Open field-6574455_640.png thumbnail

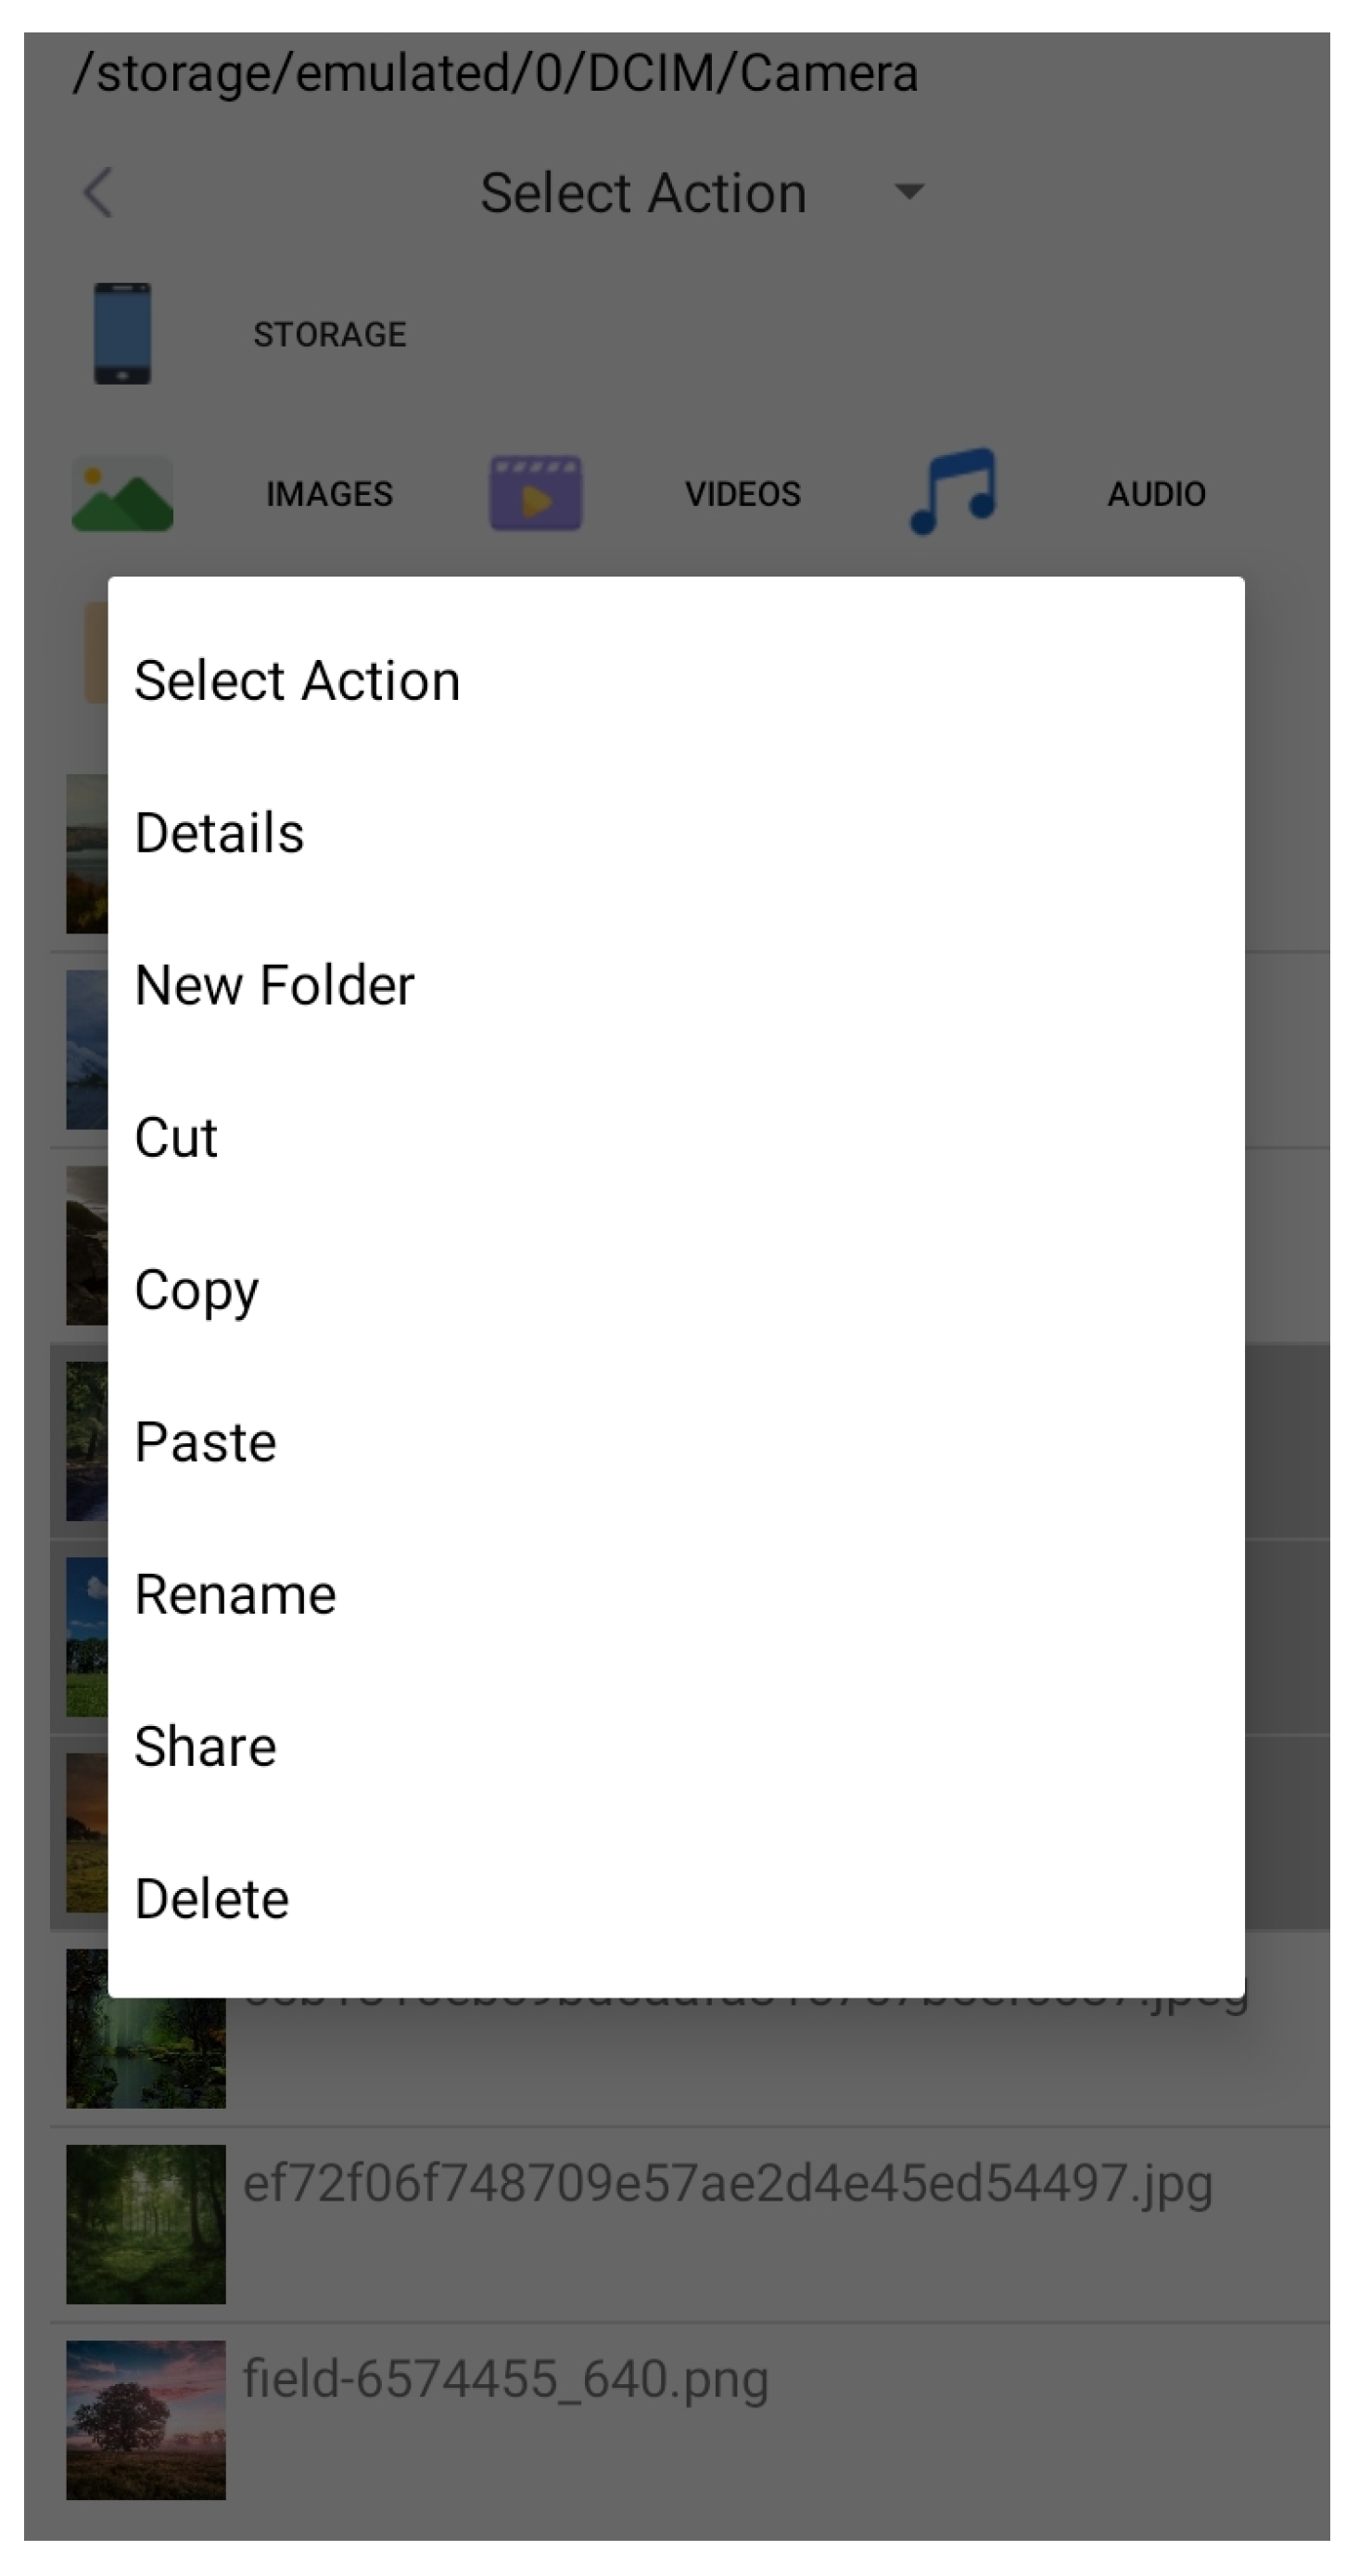pyautogui.click(x=146, y=2420)
